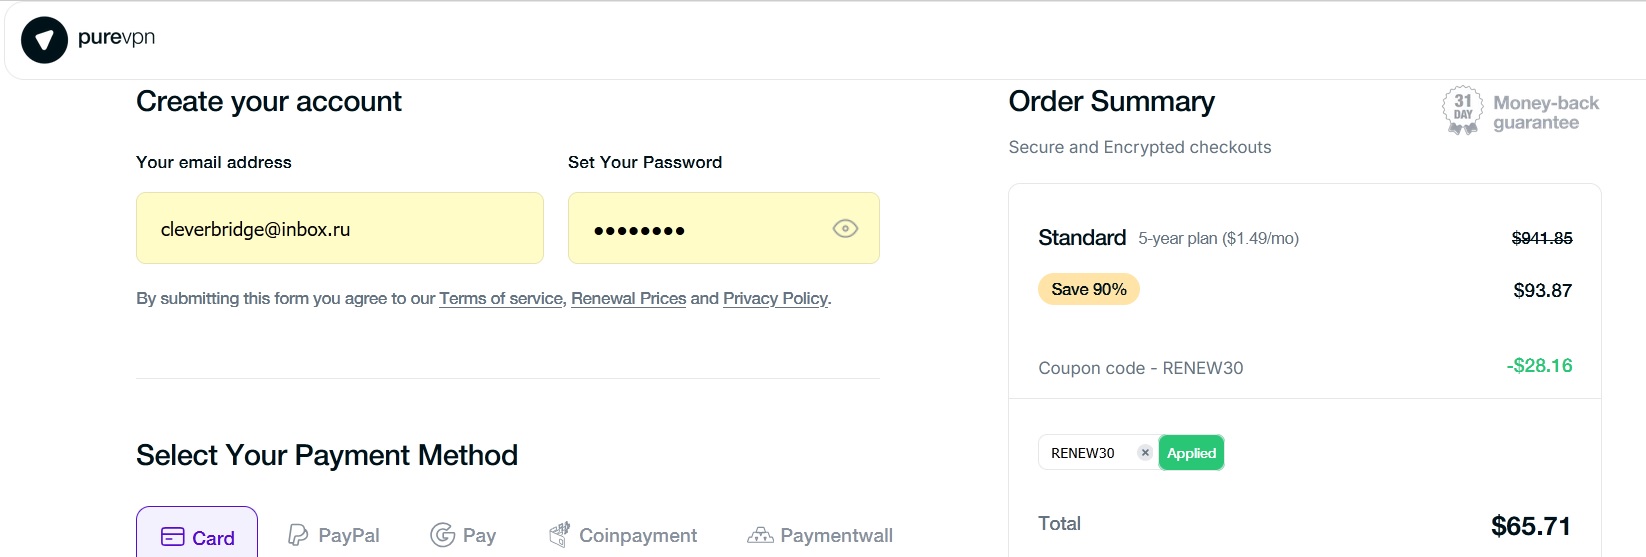Toggle password visibility eye icon
This screenshot has height=557, width=1646.
point(845,229)
